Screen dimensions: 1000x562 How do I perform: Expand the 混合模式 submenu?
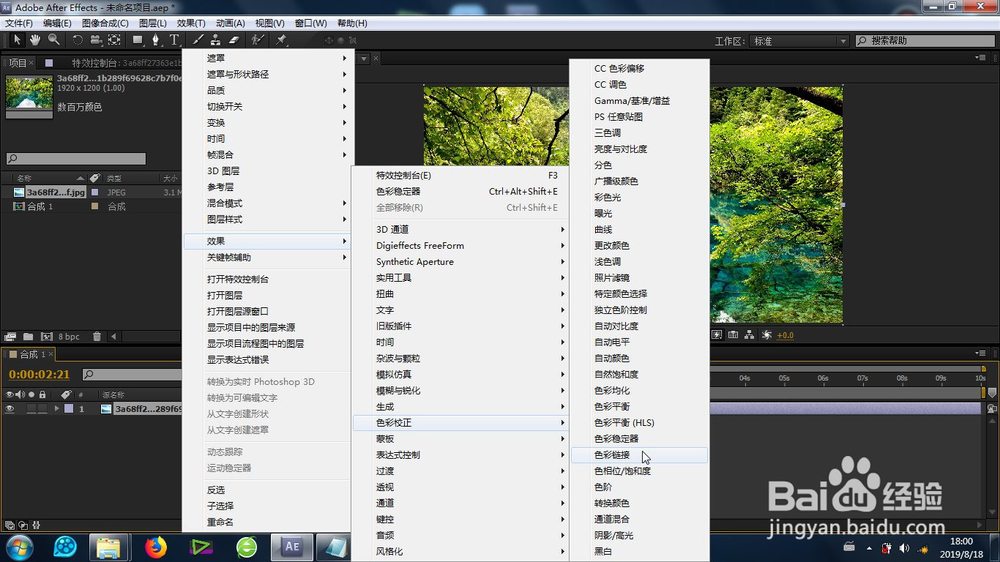(x=267, y=203)
